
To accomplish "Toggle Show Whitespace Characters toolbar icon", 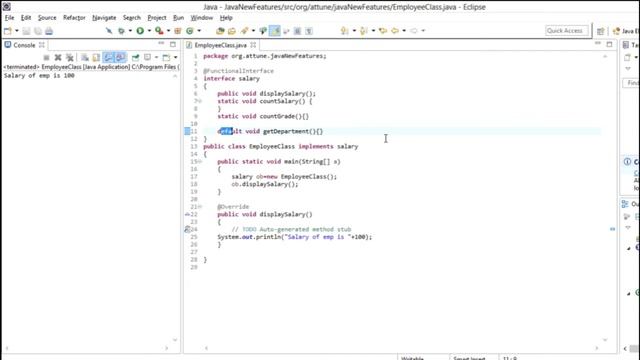I will coord(309,31).
